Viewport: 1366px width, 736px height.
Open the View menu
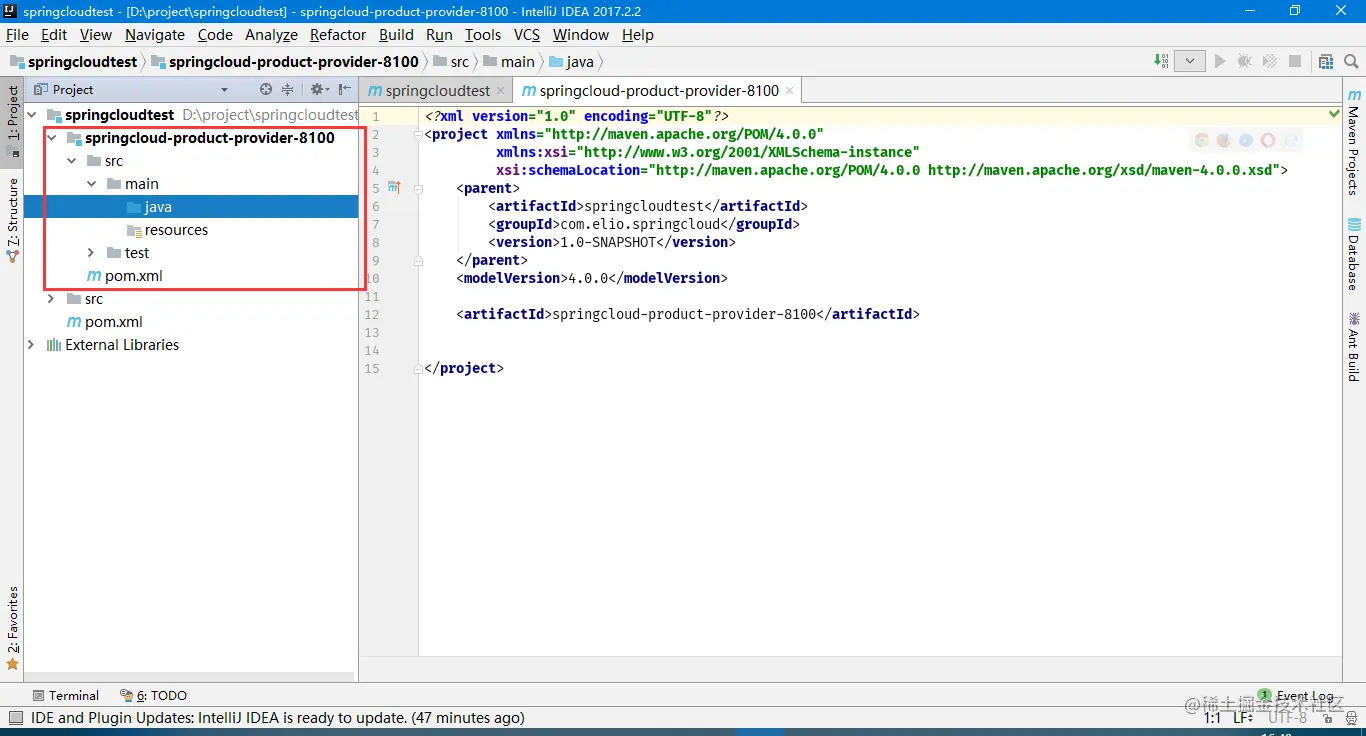96,34
